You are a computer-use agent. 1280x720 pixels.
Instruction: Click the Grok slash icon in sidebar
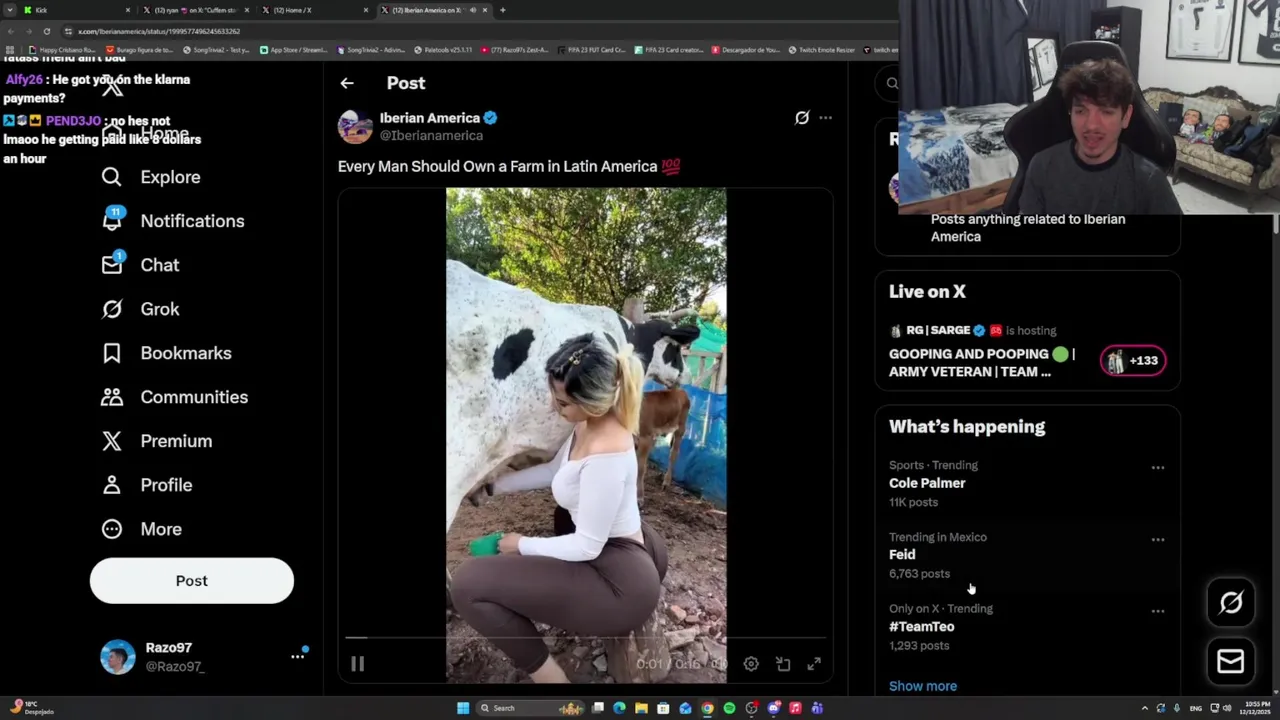click(111, 309)
